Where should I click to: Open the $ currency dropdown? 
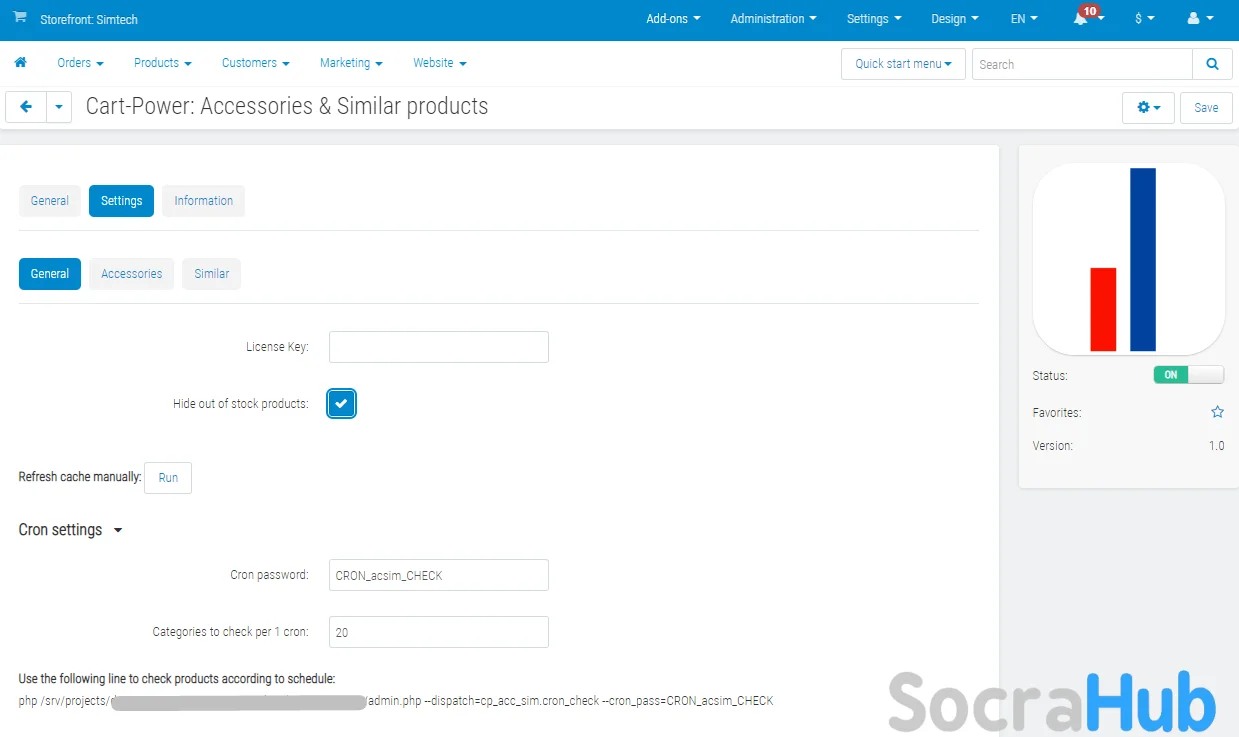pyautogui.click(x=1145, y=19)
